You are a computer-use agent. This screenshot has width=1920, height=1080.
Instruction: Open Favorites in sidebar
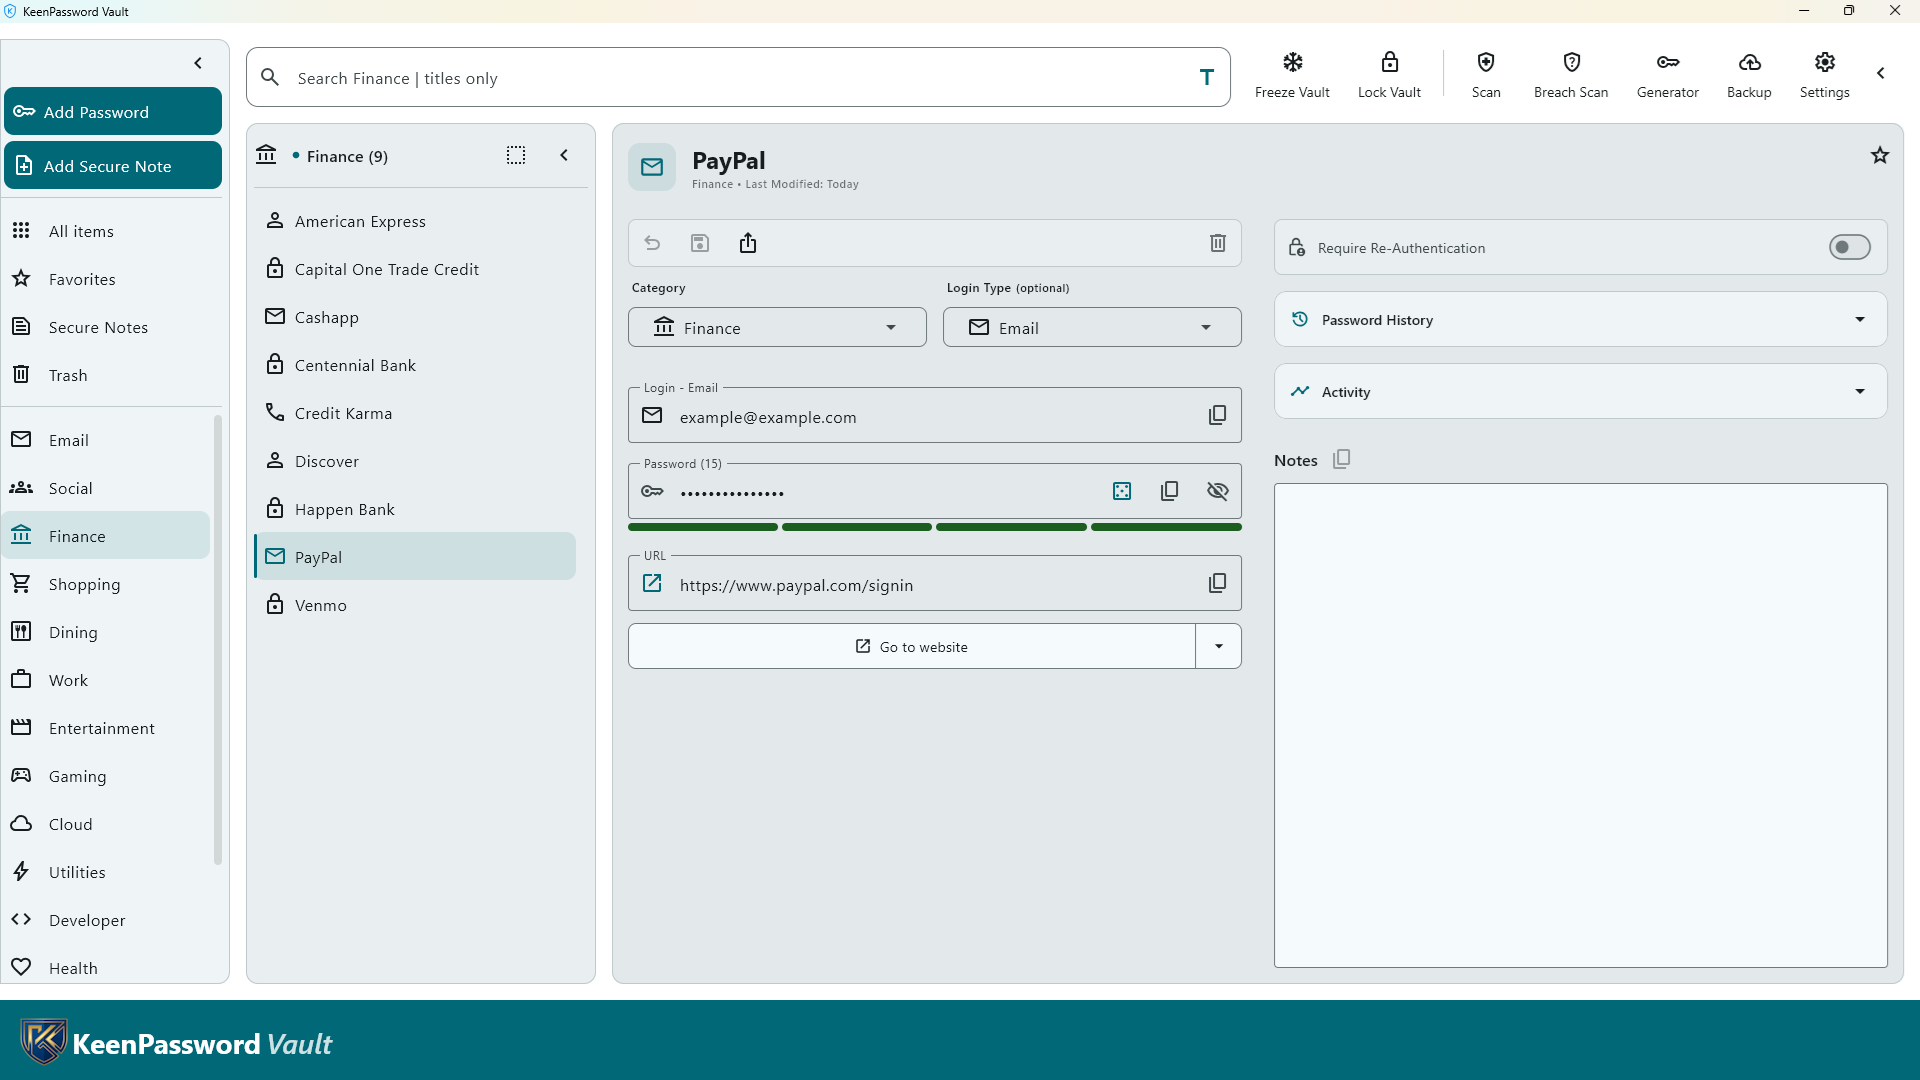click(106, 279)
